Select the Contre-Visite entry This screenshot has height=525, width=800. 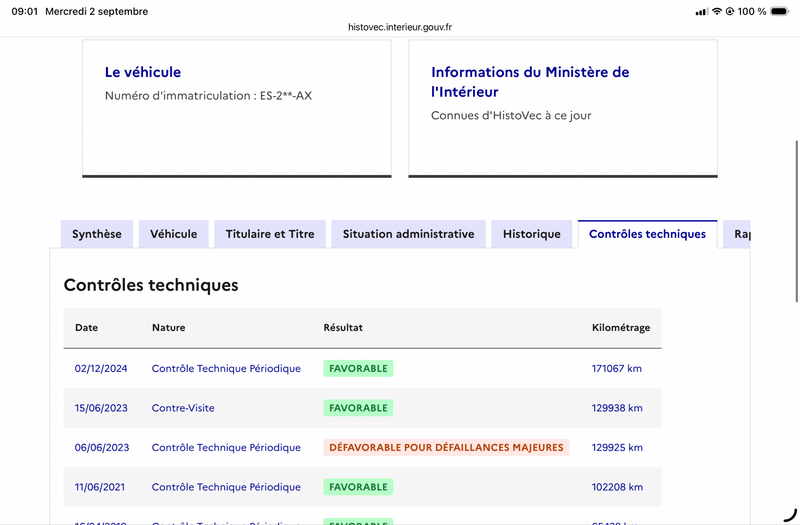click(183, 408)
